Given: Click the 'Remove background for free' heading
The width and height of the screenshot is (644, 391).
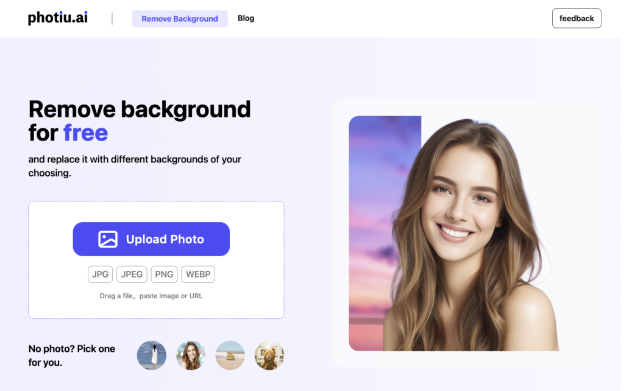Looking at the screenshot, I should pos(139,121).
